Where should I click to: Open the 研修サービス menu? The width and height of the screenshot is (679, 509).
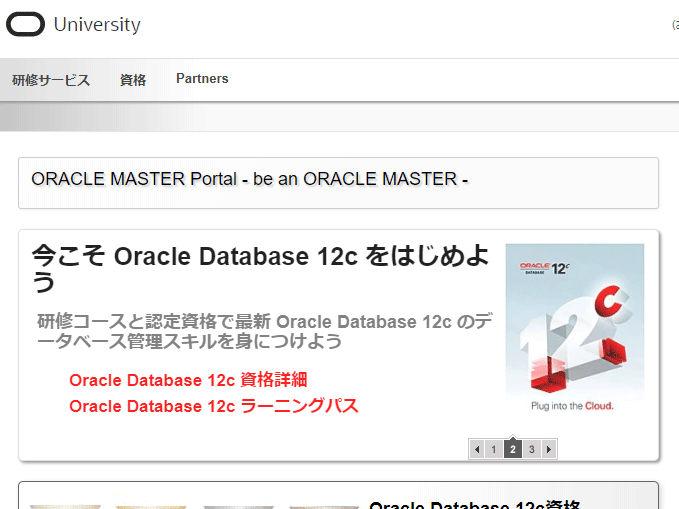51,80
